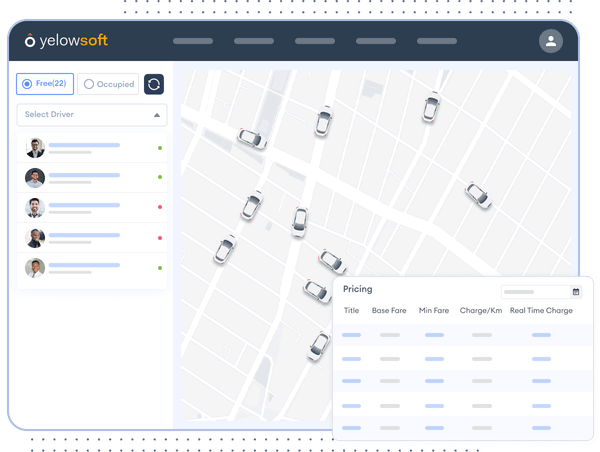
Task: Click the Charge/Km column header
Action: pos(481,311)
